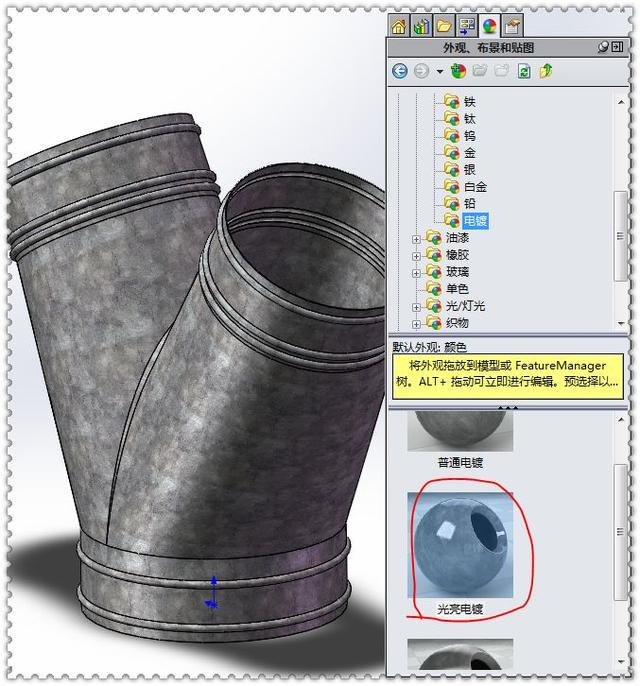Pin the task pane with pushpin icon
Image resolution: width=640 pixels, height=686 pixels.
click(x=603, y=47)
